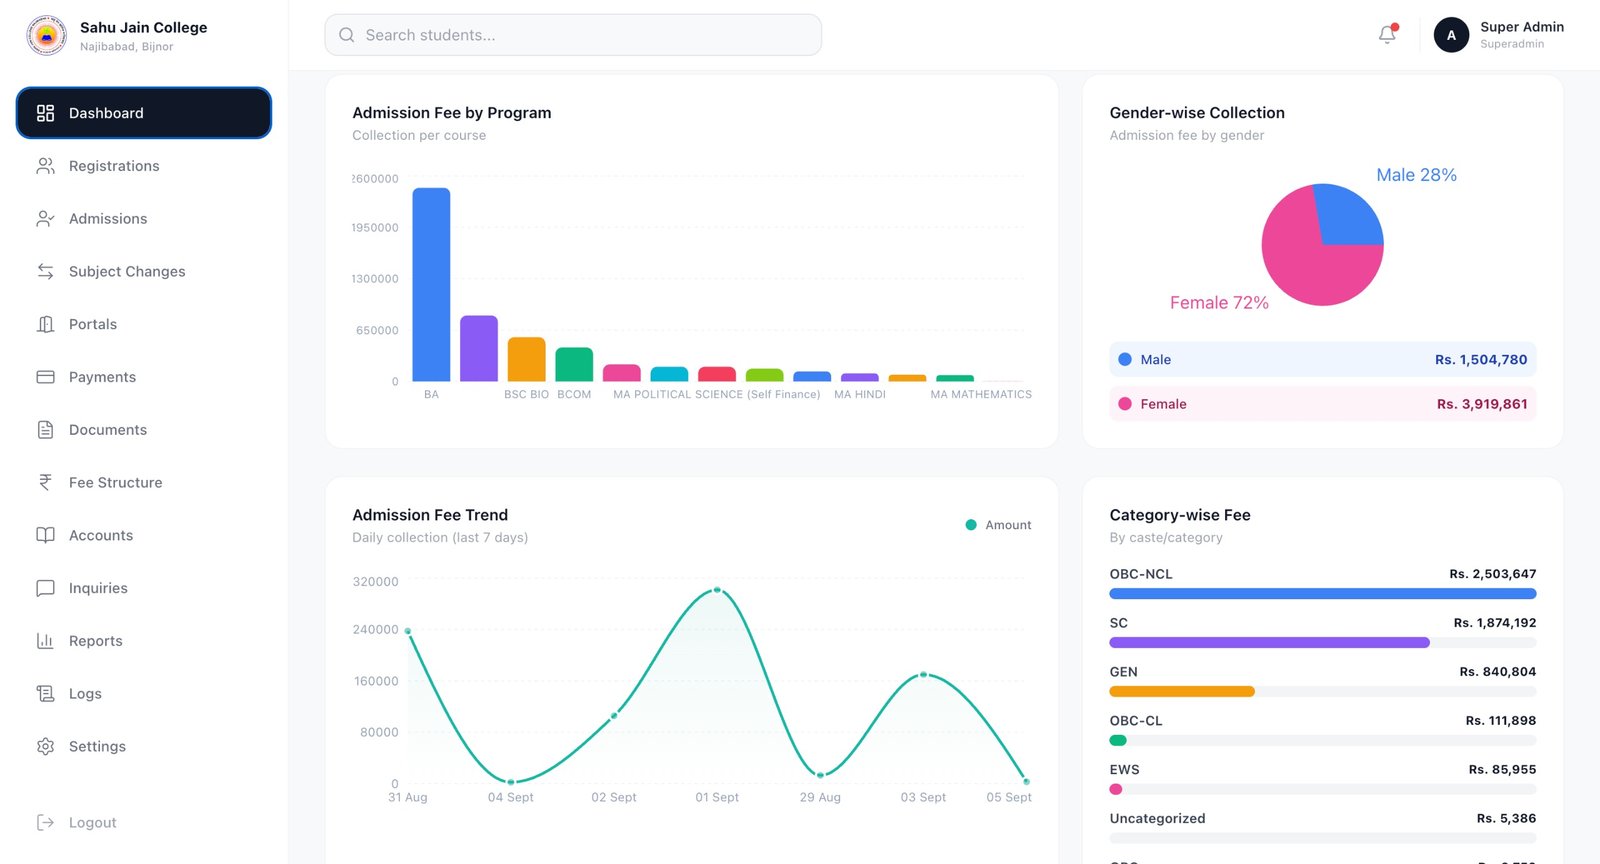
Task: Open the Documents section
Action: click(x=144, y=430)
